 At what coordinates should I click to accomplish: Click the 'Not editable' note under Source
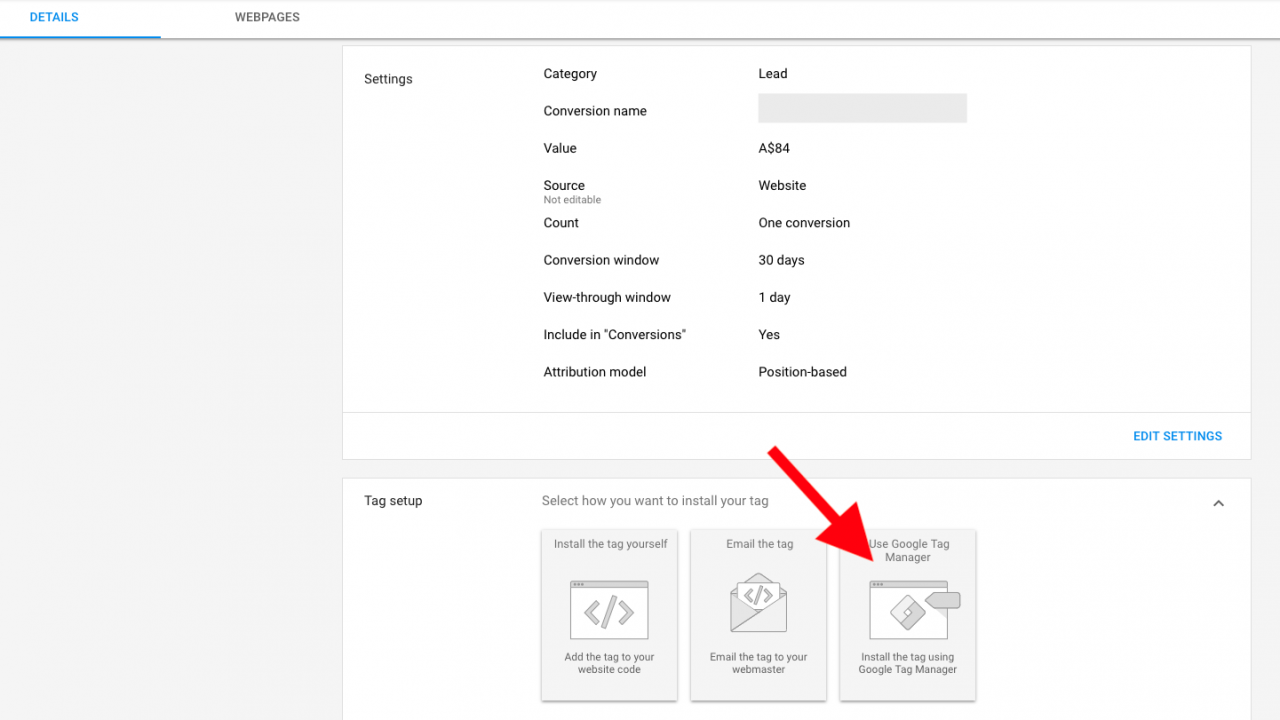[572, 200]
